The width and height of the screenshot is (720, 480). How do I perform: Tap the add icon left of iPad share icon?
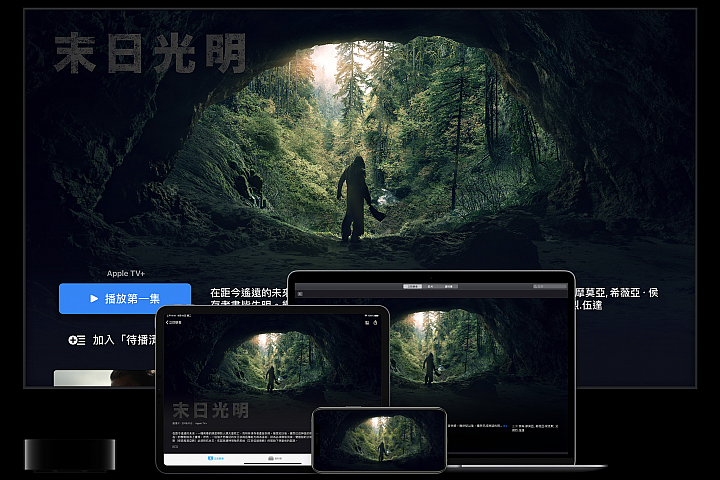pos(367,323)
